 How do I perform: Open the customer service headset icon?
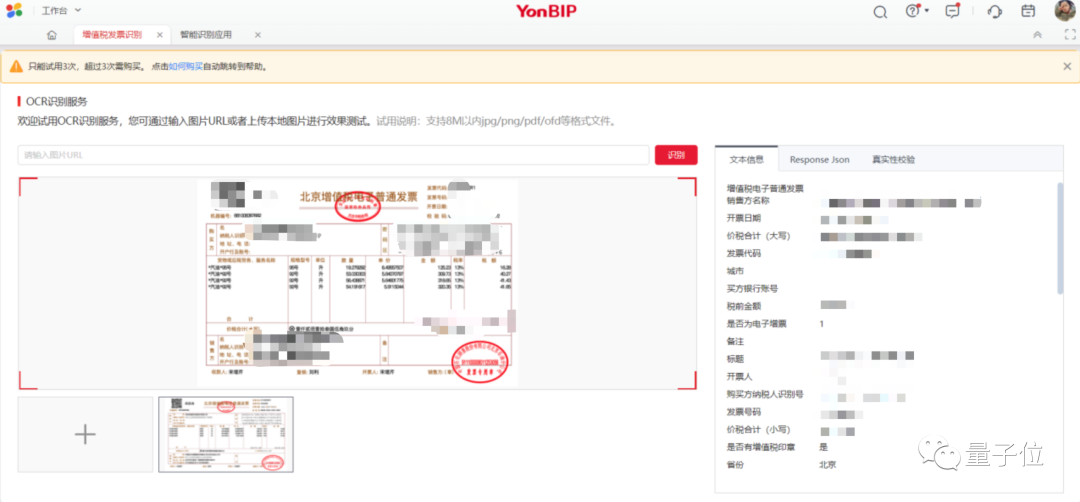[x=994, y=11]
